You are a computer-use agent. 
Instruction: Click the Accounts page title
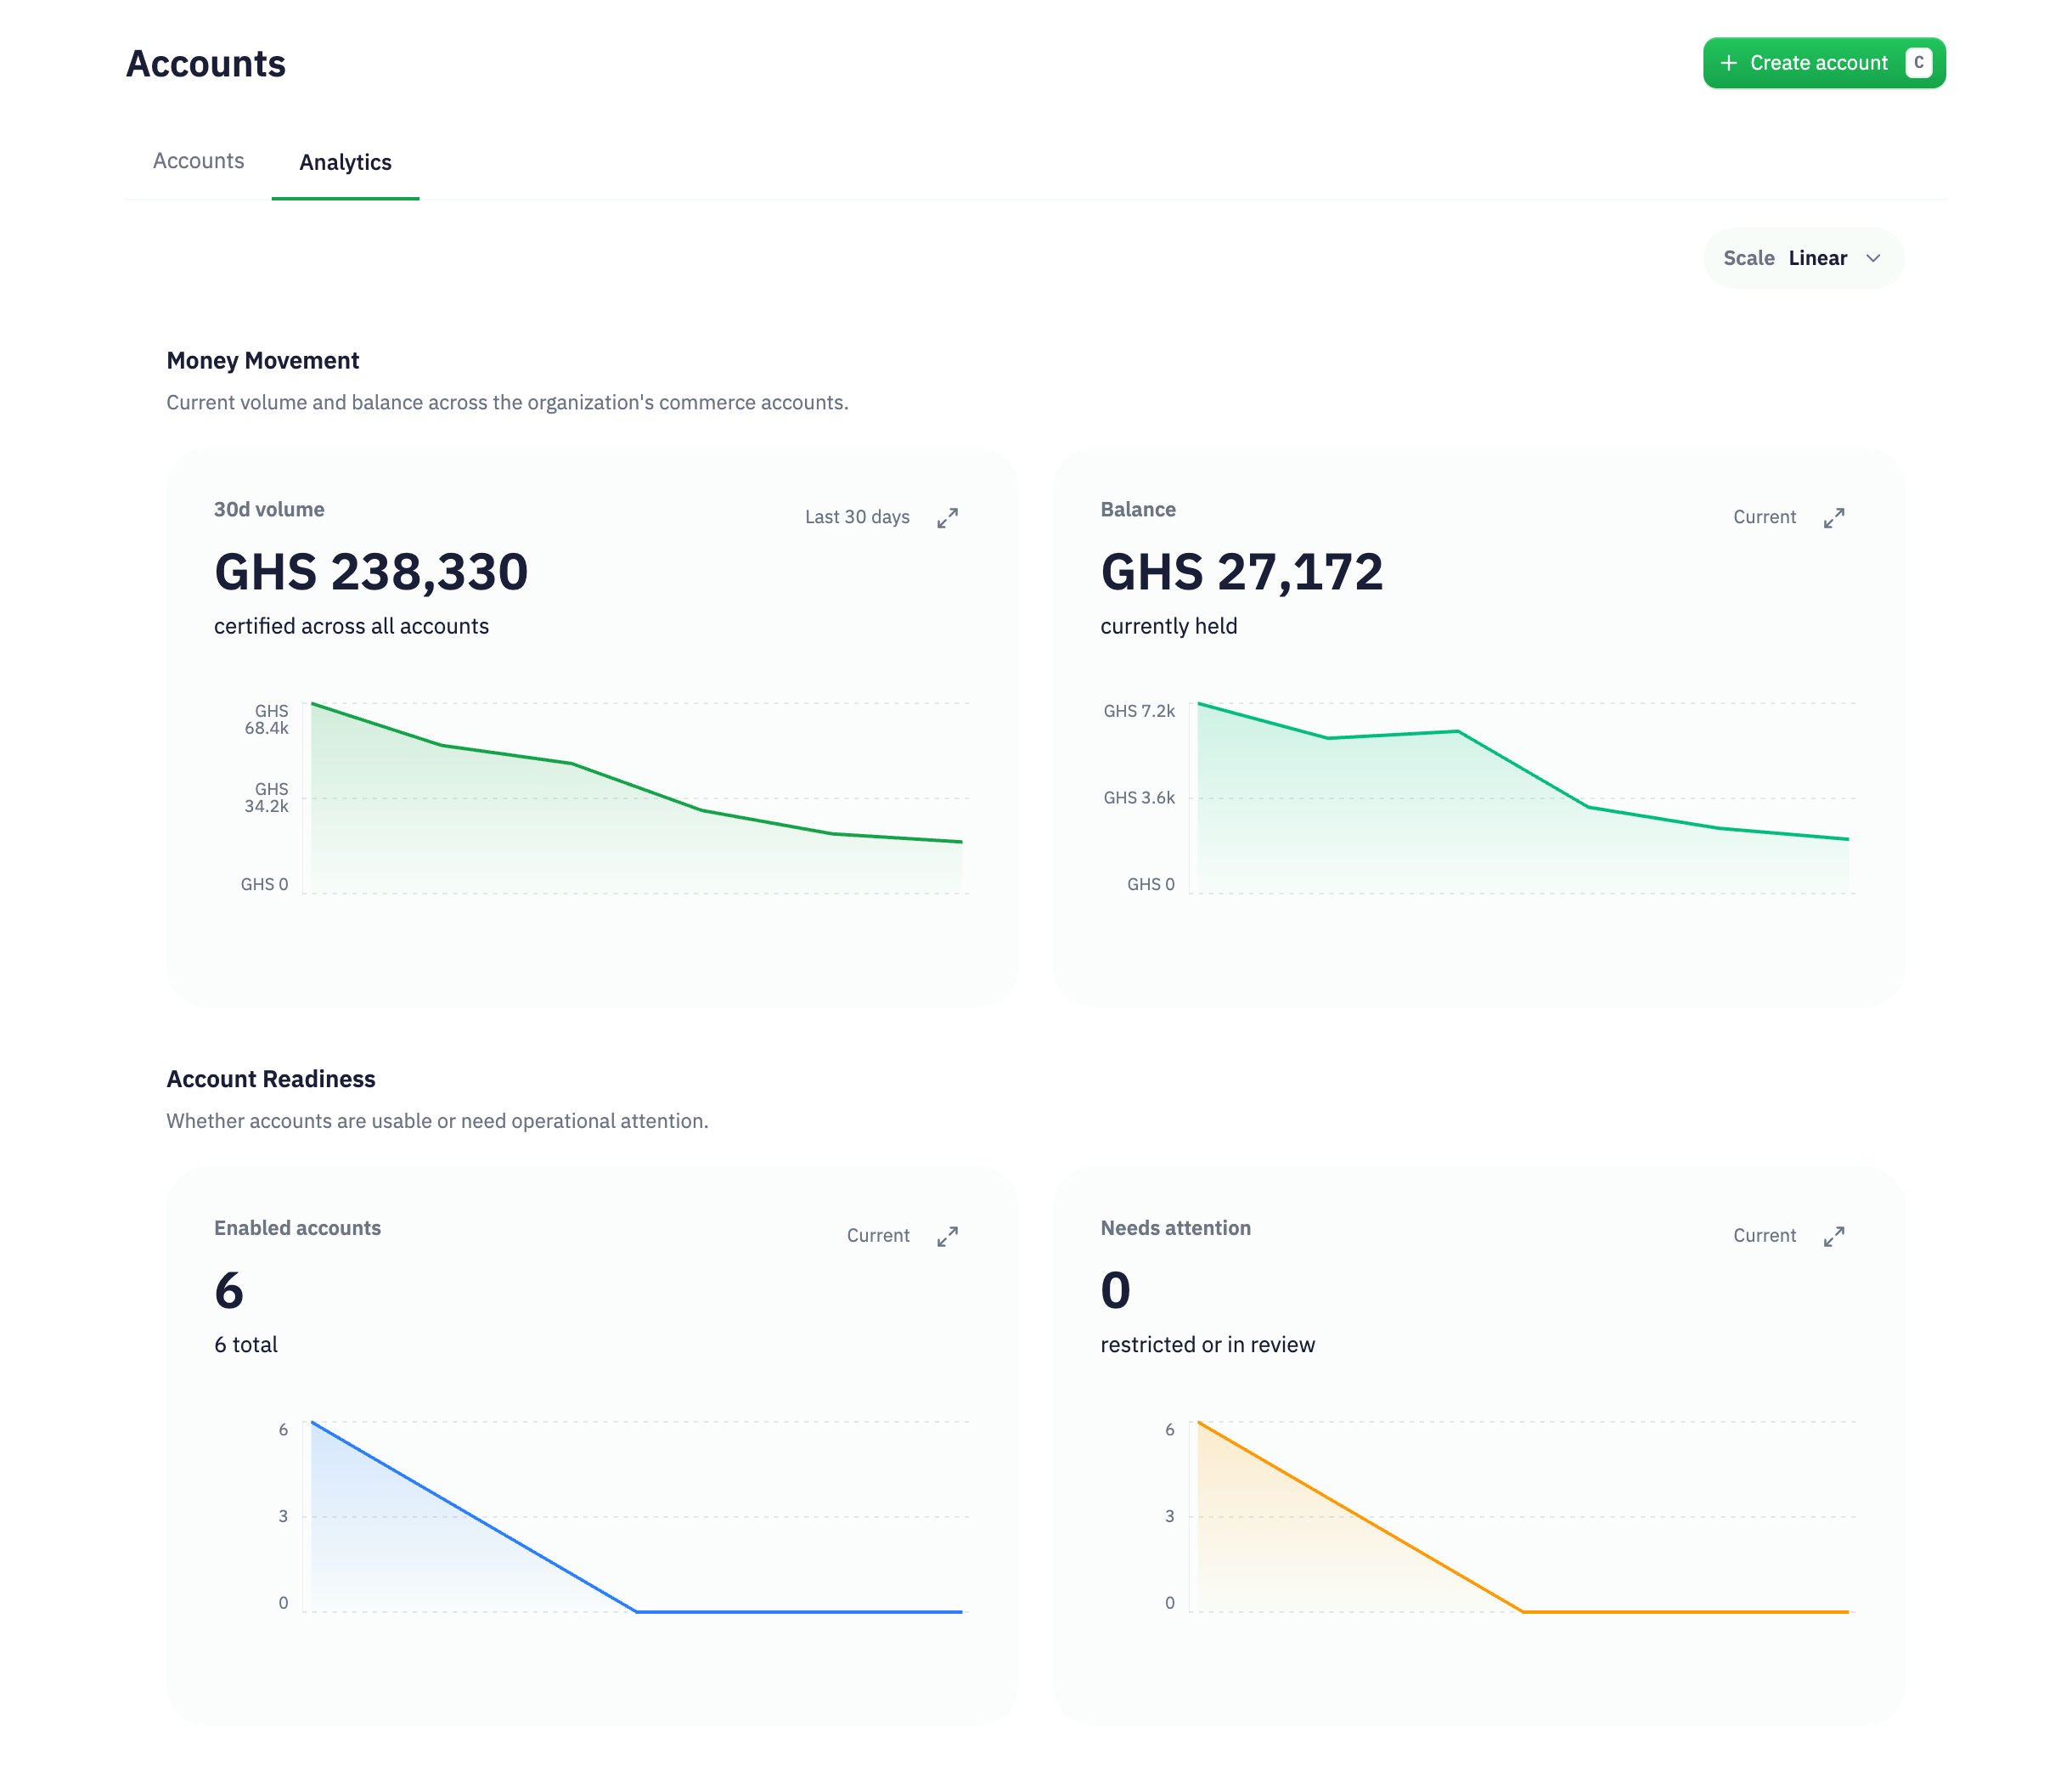206,63
